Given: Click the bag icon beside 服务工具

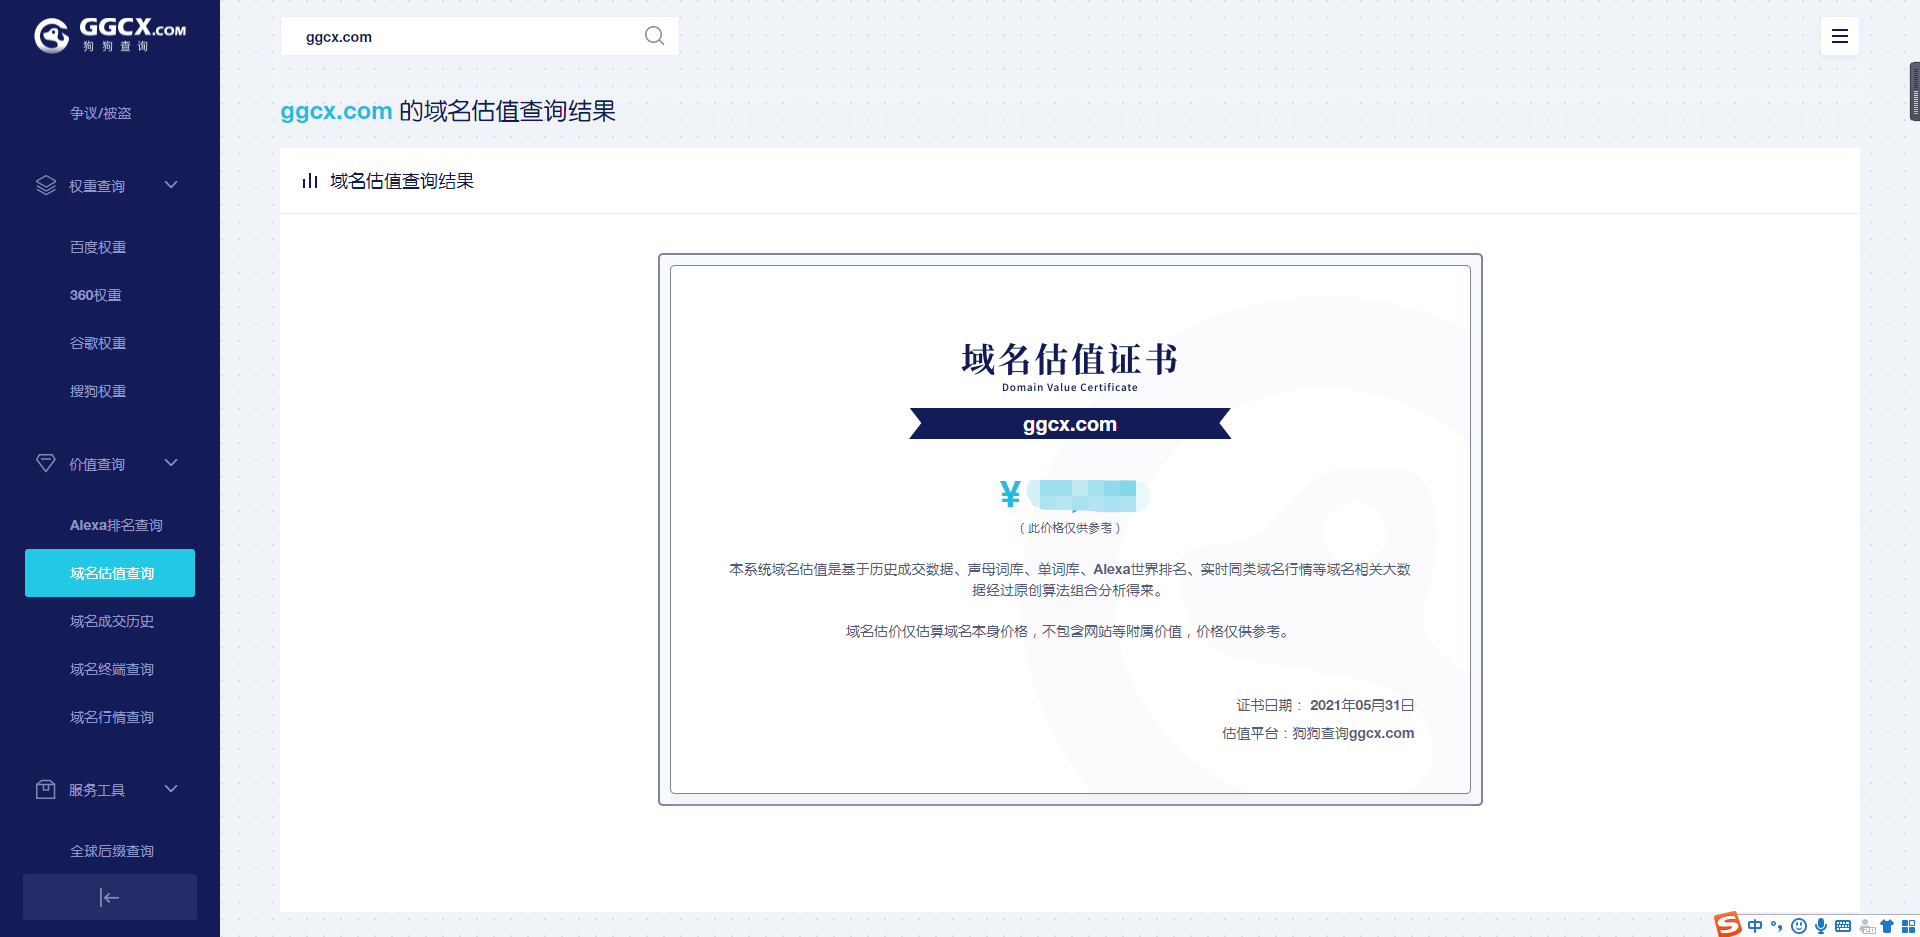Looking at the screenshot, I should [x=46, y=789].
